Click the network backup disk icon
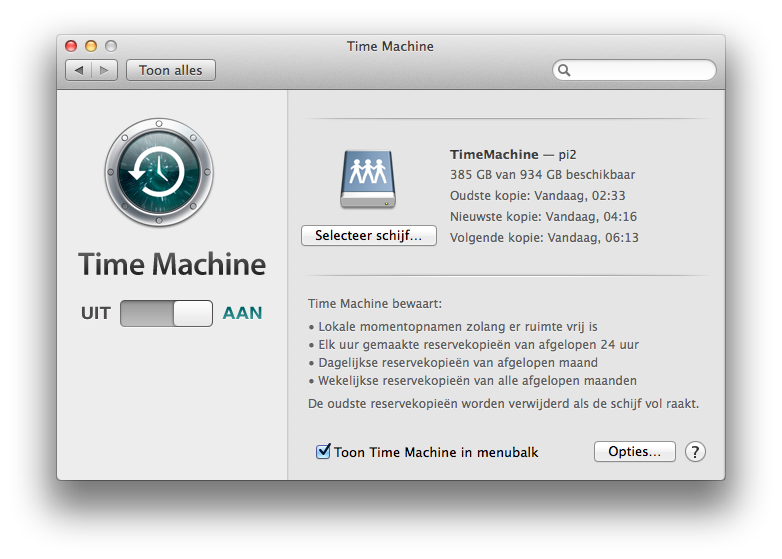782x559 pixels. tap(368, 179)
